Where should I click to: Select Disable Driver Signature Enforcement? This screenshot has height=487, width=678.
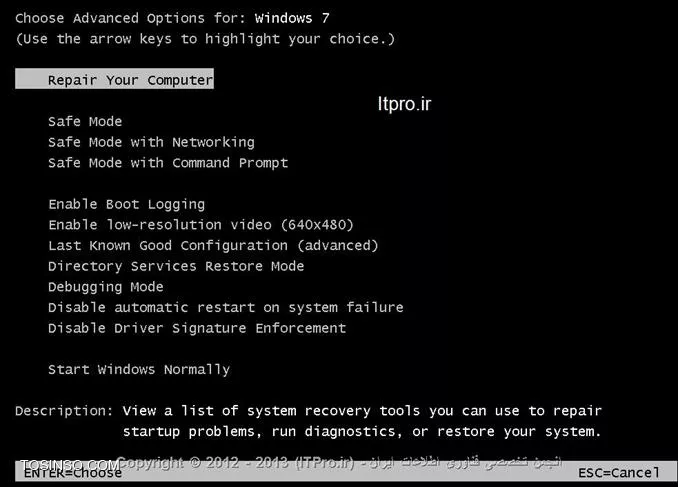197,328
